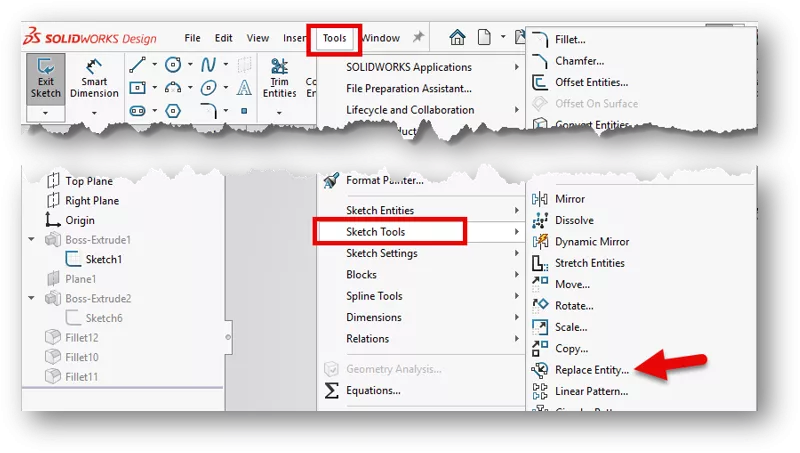Select Origin in feature tree
This screenshot has height=453, width=800.
[x=80, y=220]
